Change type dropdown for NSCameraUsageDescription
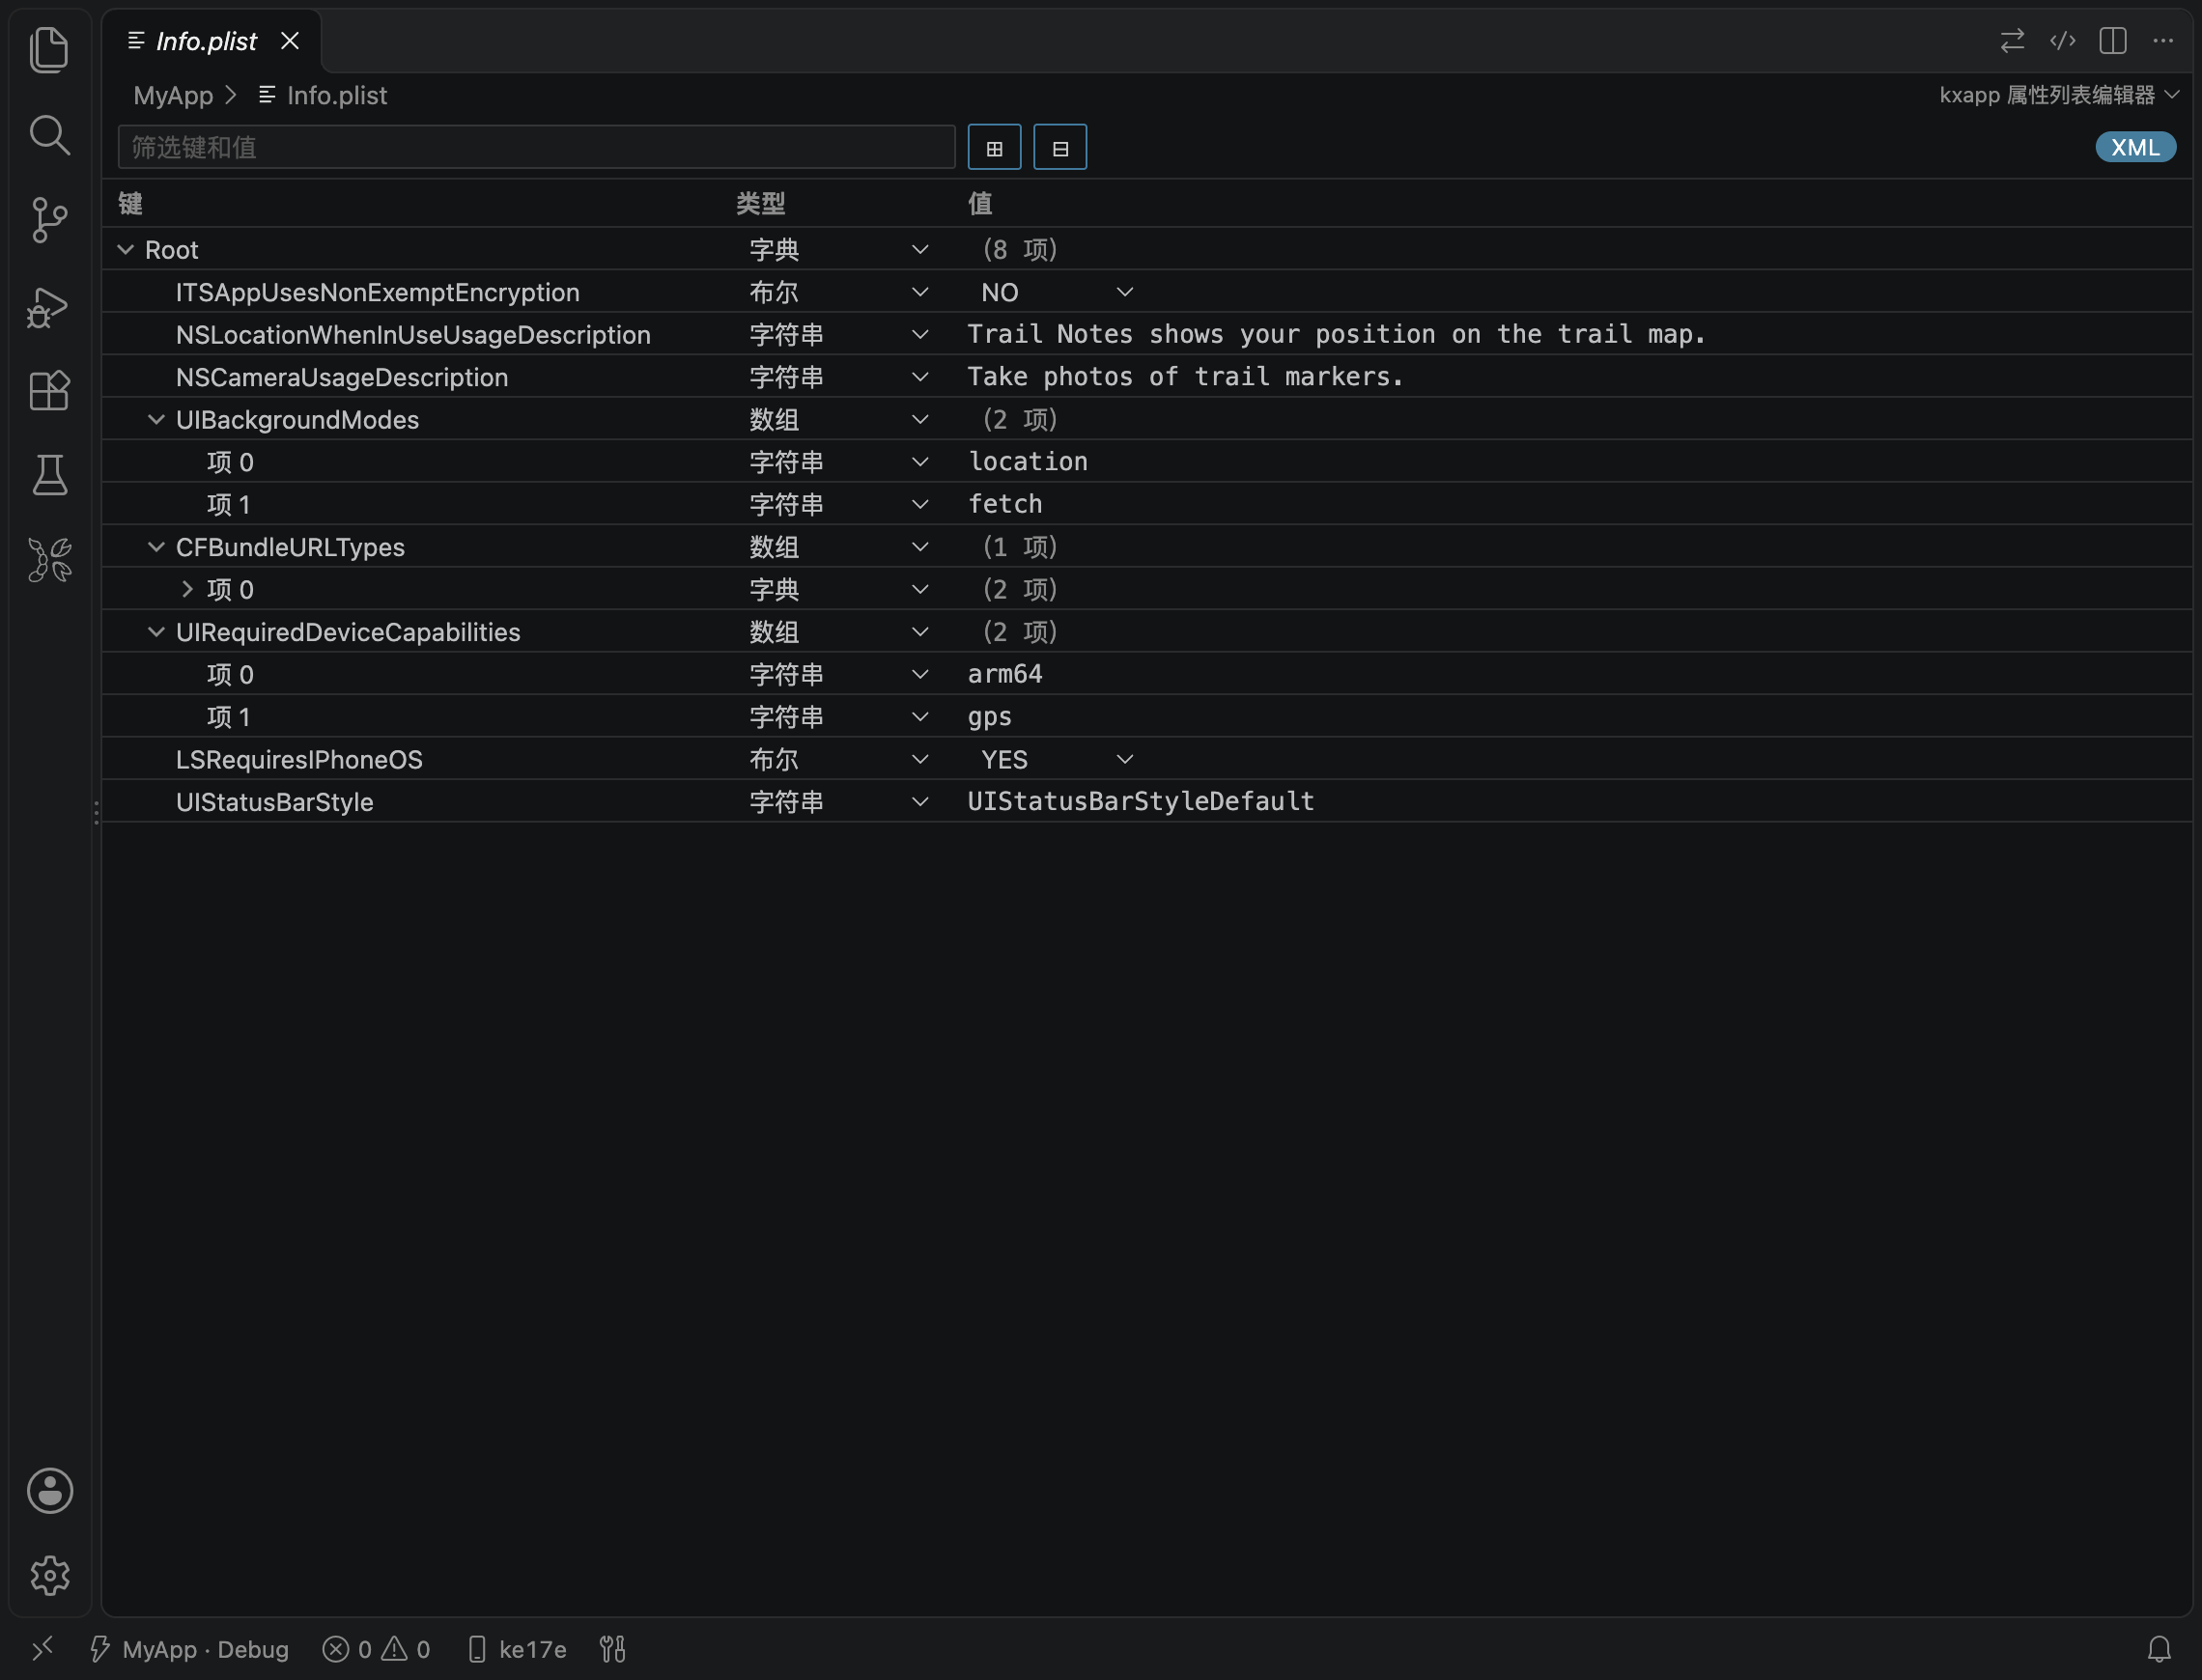Screen dimensions: 2202x1680 [x=838, y=377]
